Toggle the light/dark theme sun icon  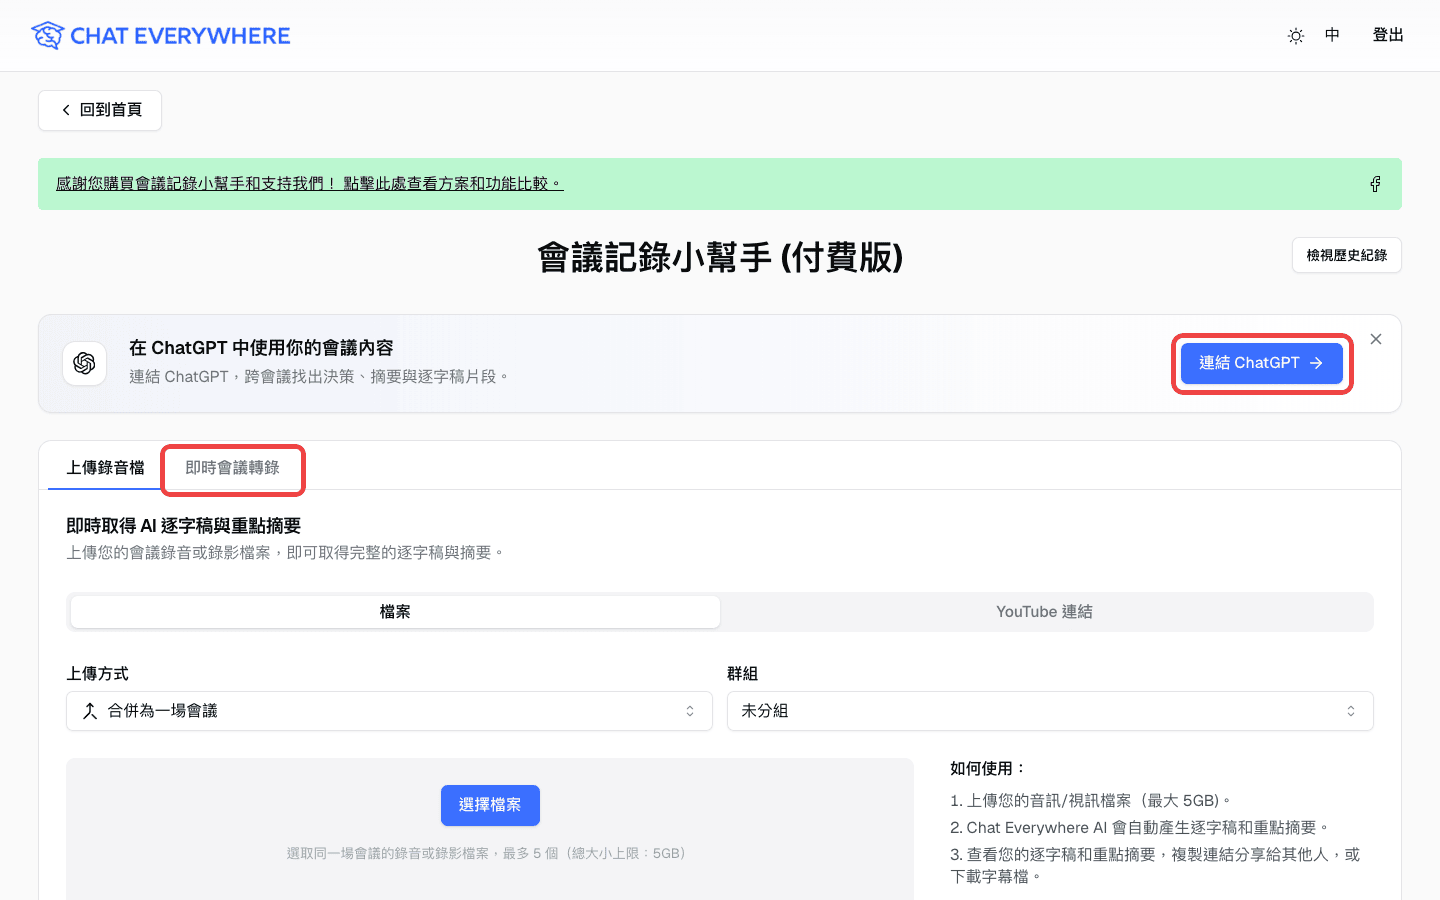point(1296,36)
